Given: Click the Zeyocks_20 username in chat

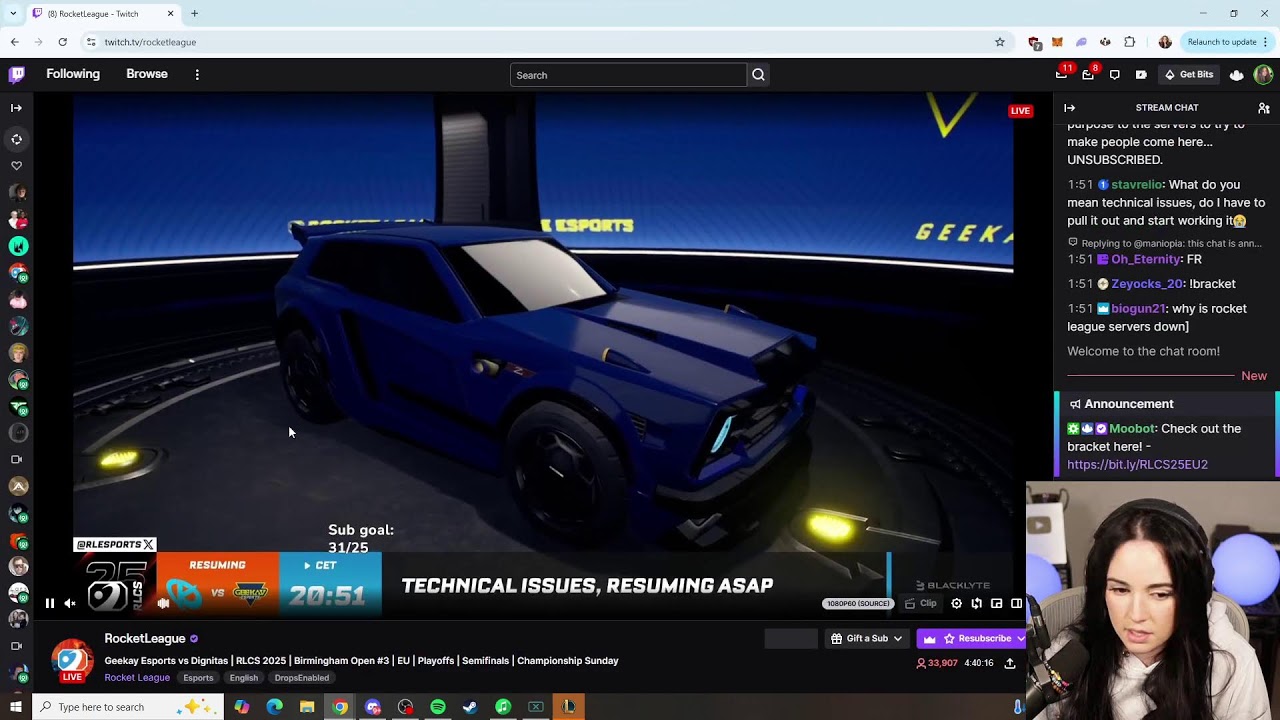Looking at the screenshot, I should pos(1147,284).
